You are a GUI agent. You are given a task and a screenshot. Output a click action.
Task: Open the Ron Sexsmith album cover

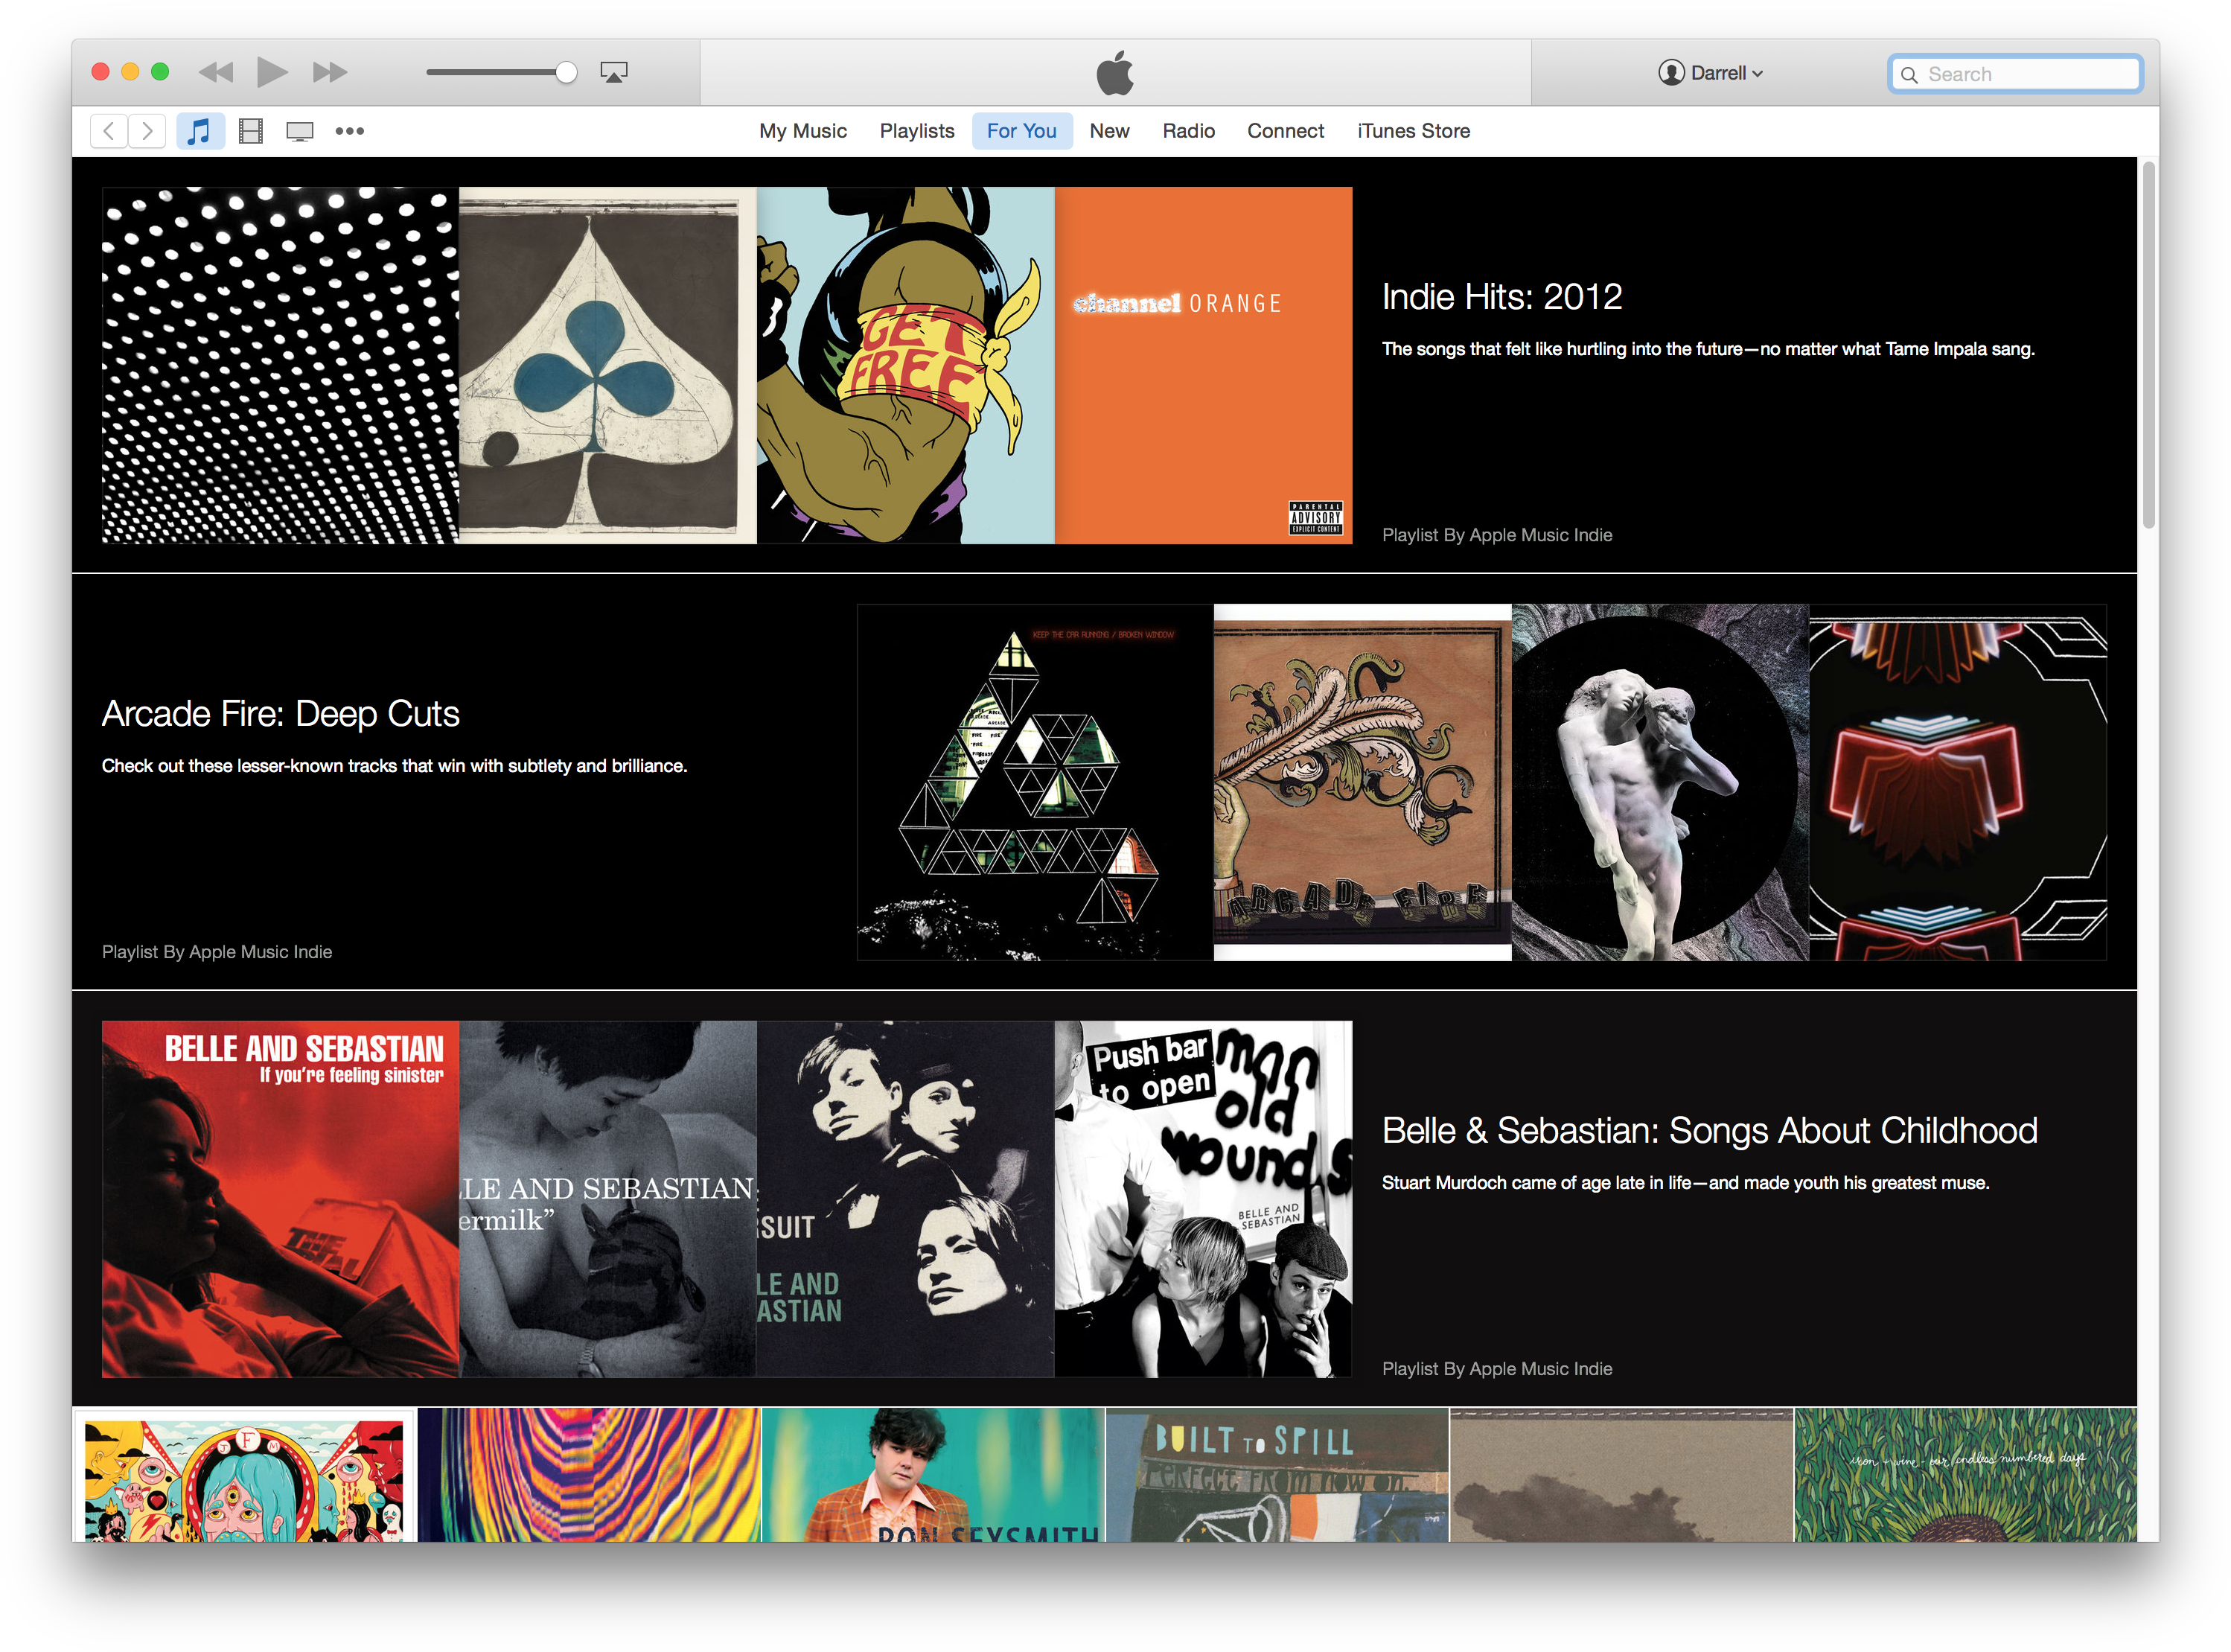pos(933,1475)
